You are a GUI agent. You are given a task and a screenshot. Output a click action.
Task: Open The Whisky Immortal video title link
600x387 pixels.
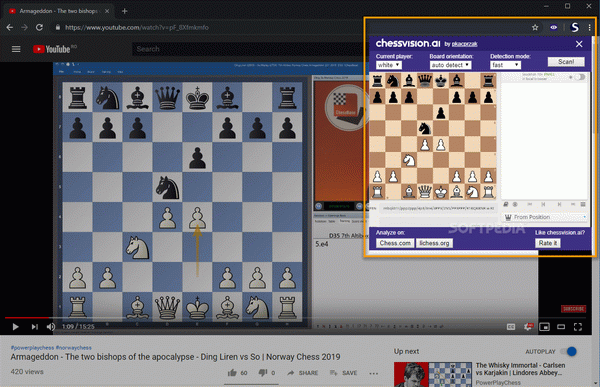click(520, 369)
